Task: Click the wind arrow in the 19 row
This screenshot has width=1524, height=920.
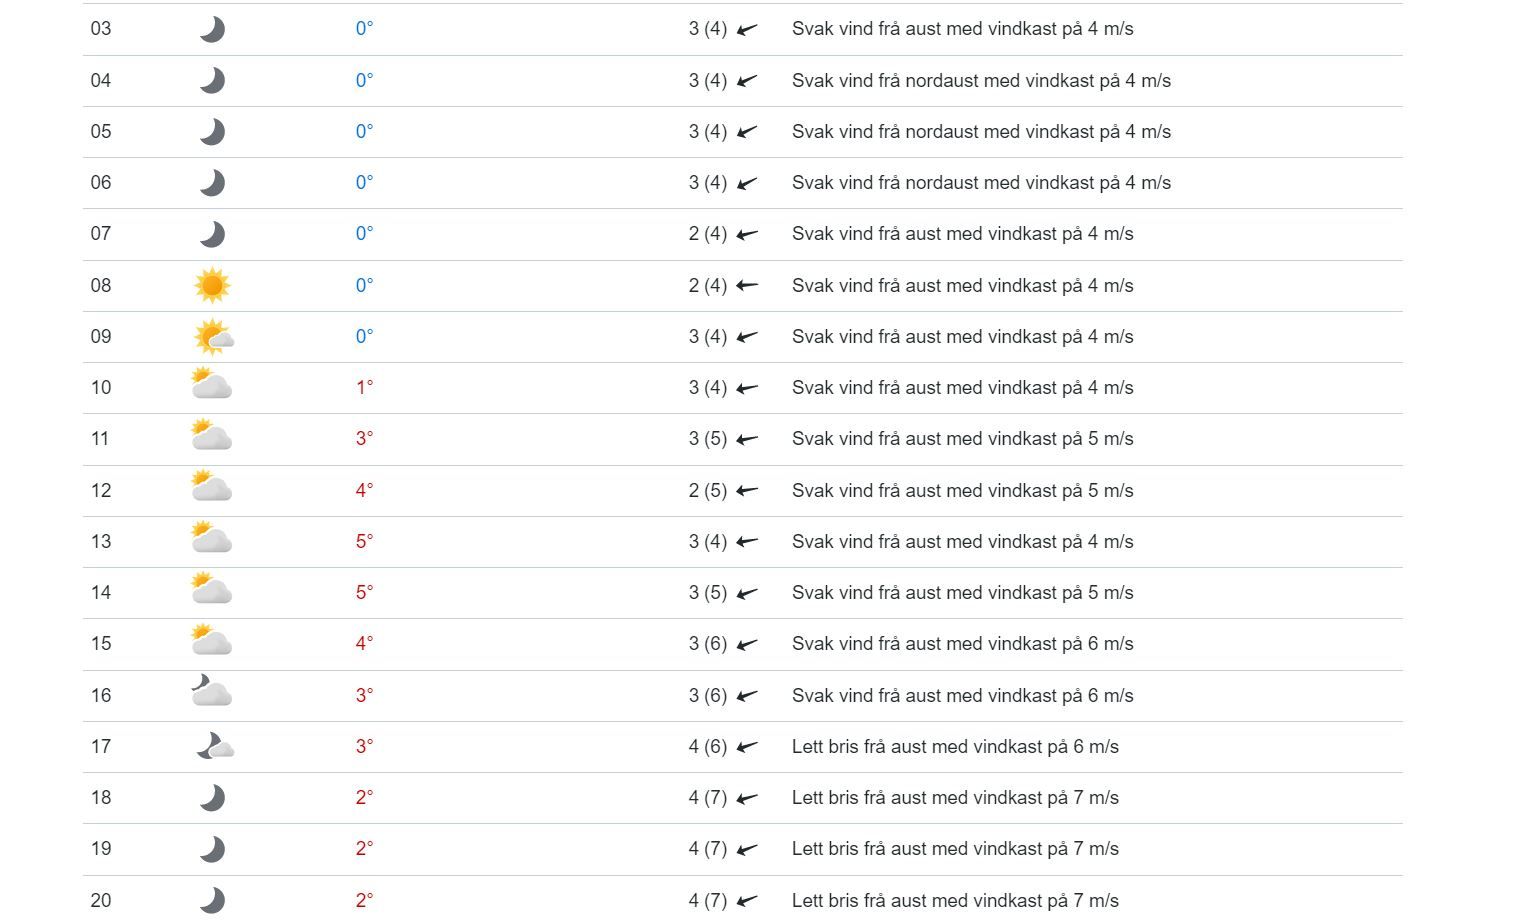Action: point(747,849)
